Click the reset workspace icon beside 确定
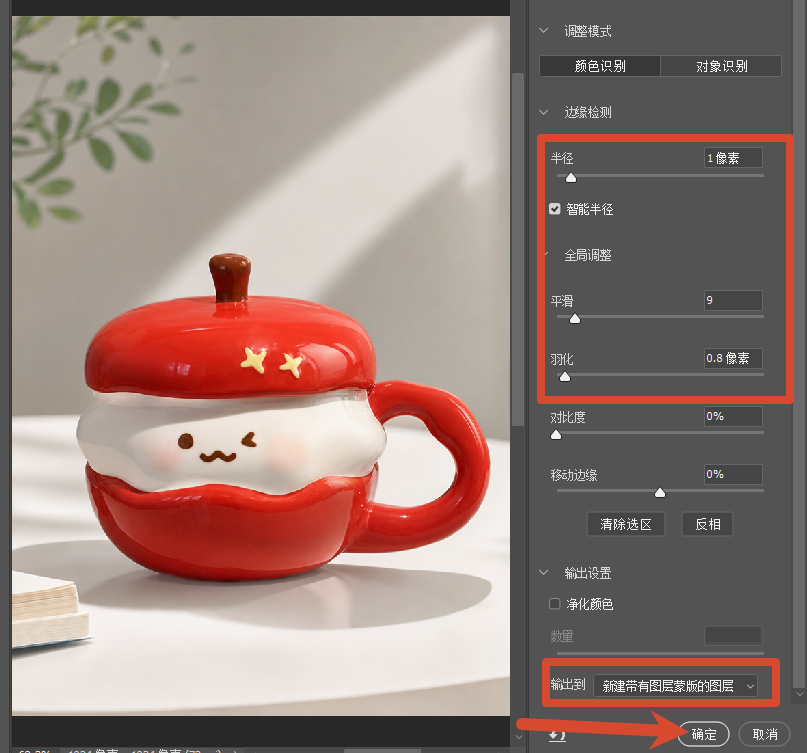This screenshot has height=753, width=807. 557,736
